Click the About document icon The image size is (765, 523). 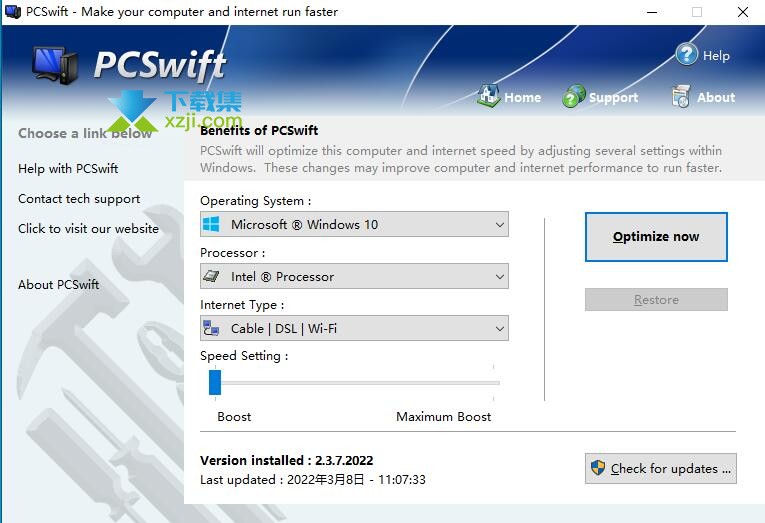click(x=681, y=96)
